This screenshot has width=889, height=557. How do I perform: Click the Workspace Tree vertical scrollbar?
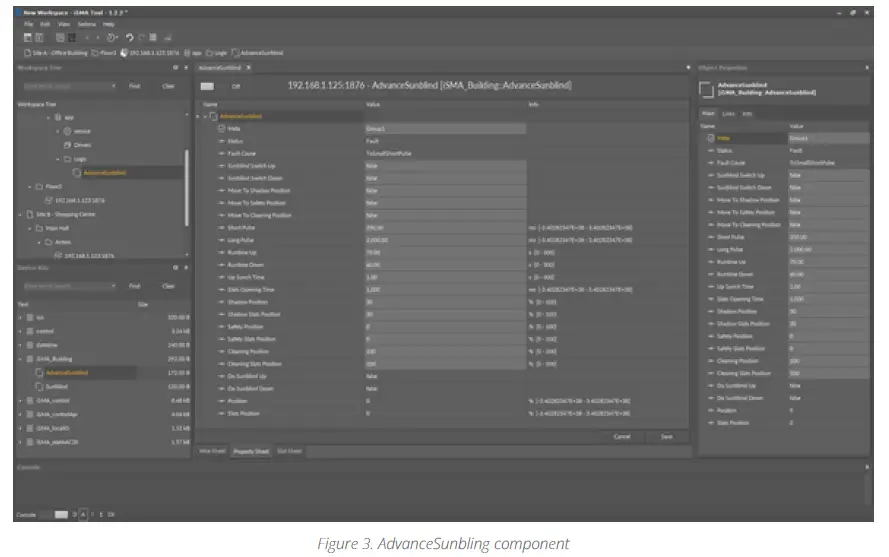pos(187,188)
